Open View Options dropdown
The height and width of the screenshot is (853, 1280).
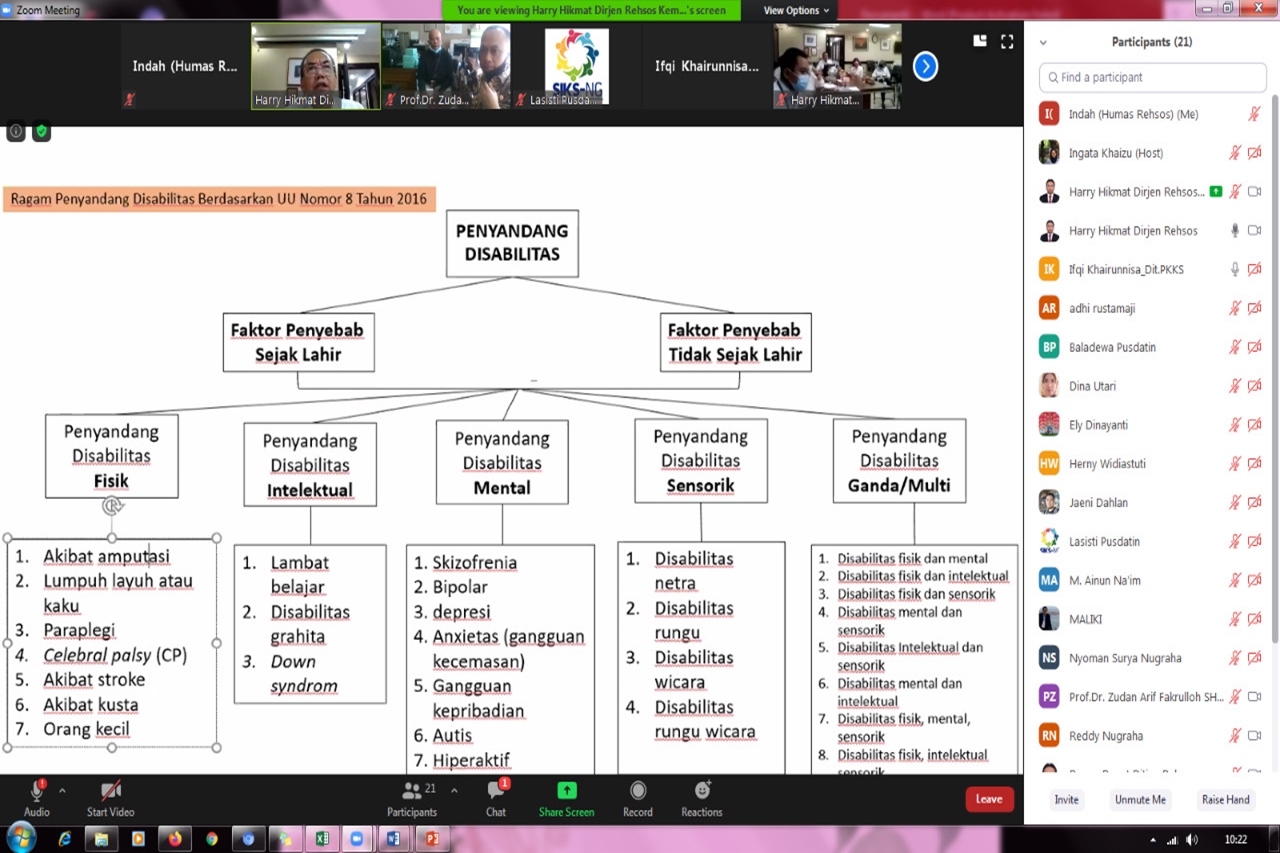tap(796, 10)
